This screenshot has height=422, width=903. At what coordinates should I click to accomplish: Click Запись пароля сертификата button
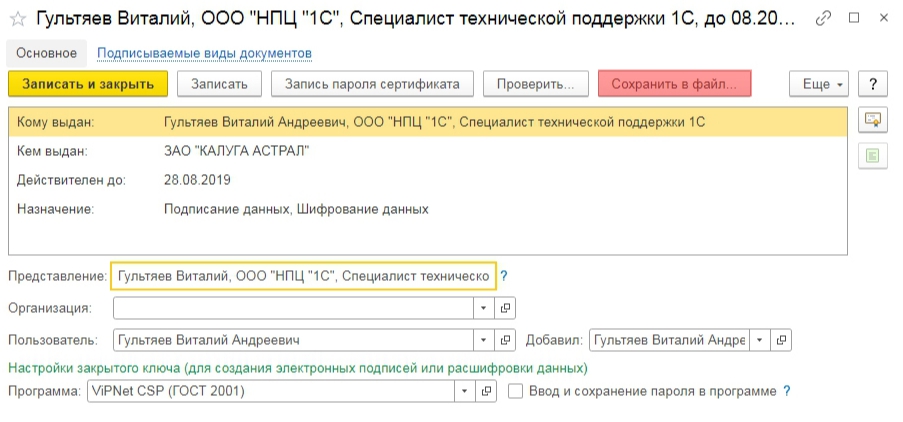[x=372, y=84]
